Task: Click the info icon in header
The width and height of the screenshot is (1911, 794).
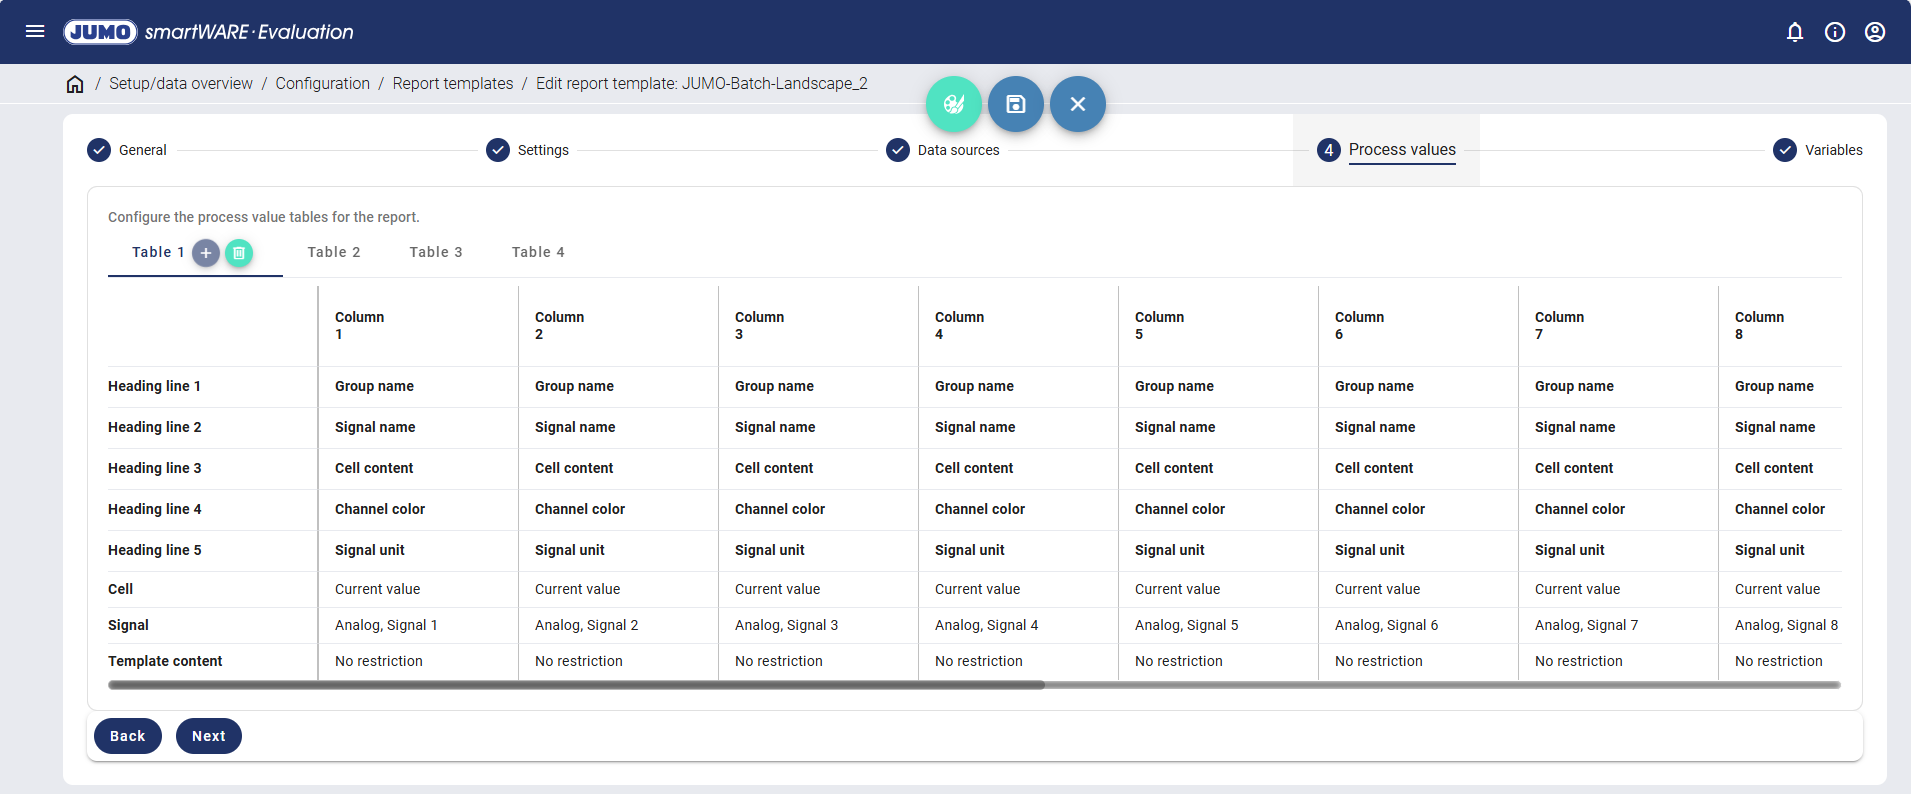Action: 1835,32
